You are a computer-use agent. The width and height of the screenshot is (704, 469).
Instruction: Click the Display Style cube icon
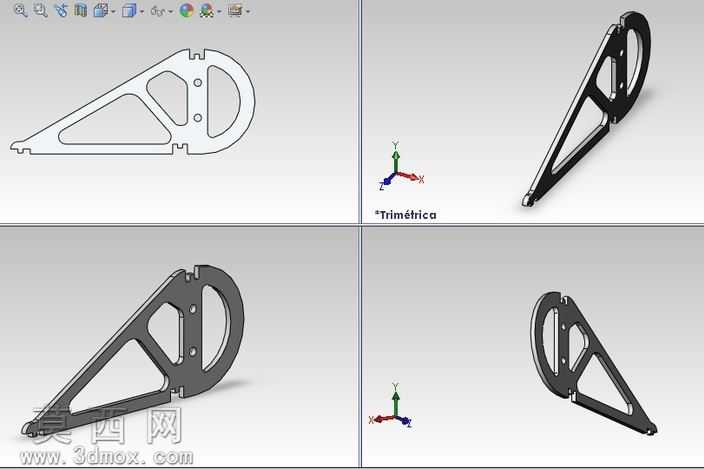pyautogui.click(x=129, y=10)
